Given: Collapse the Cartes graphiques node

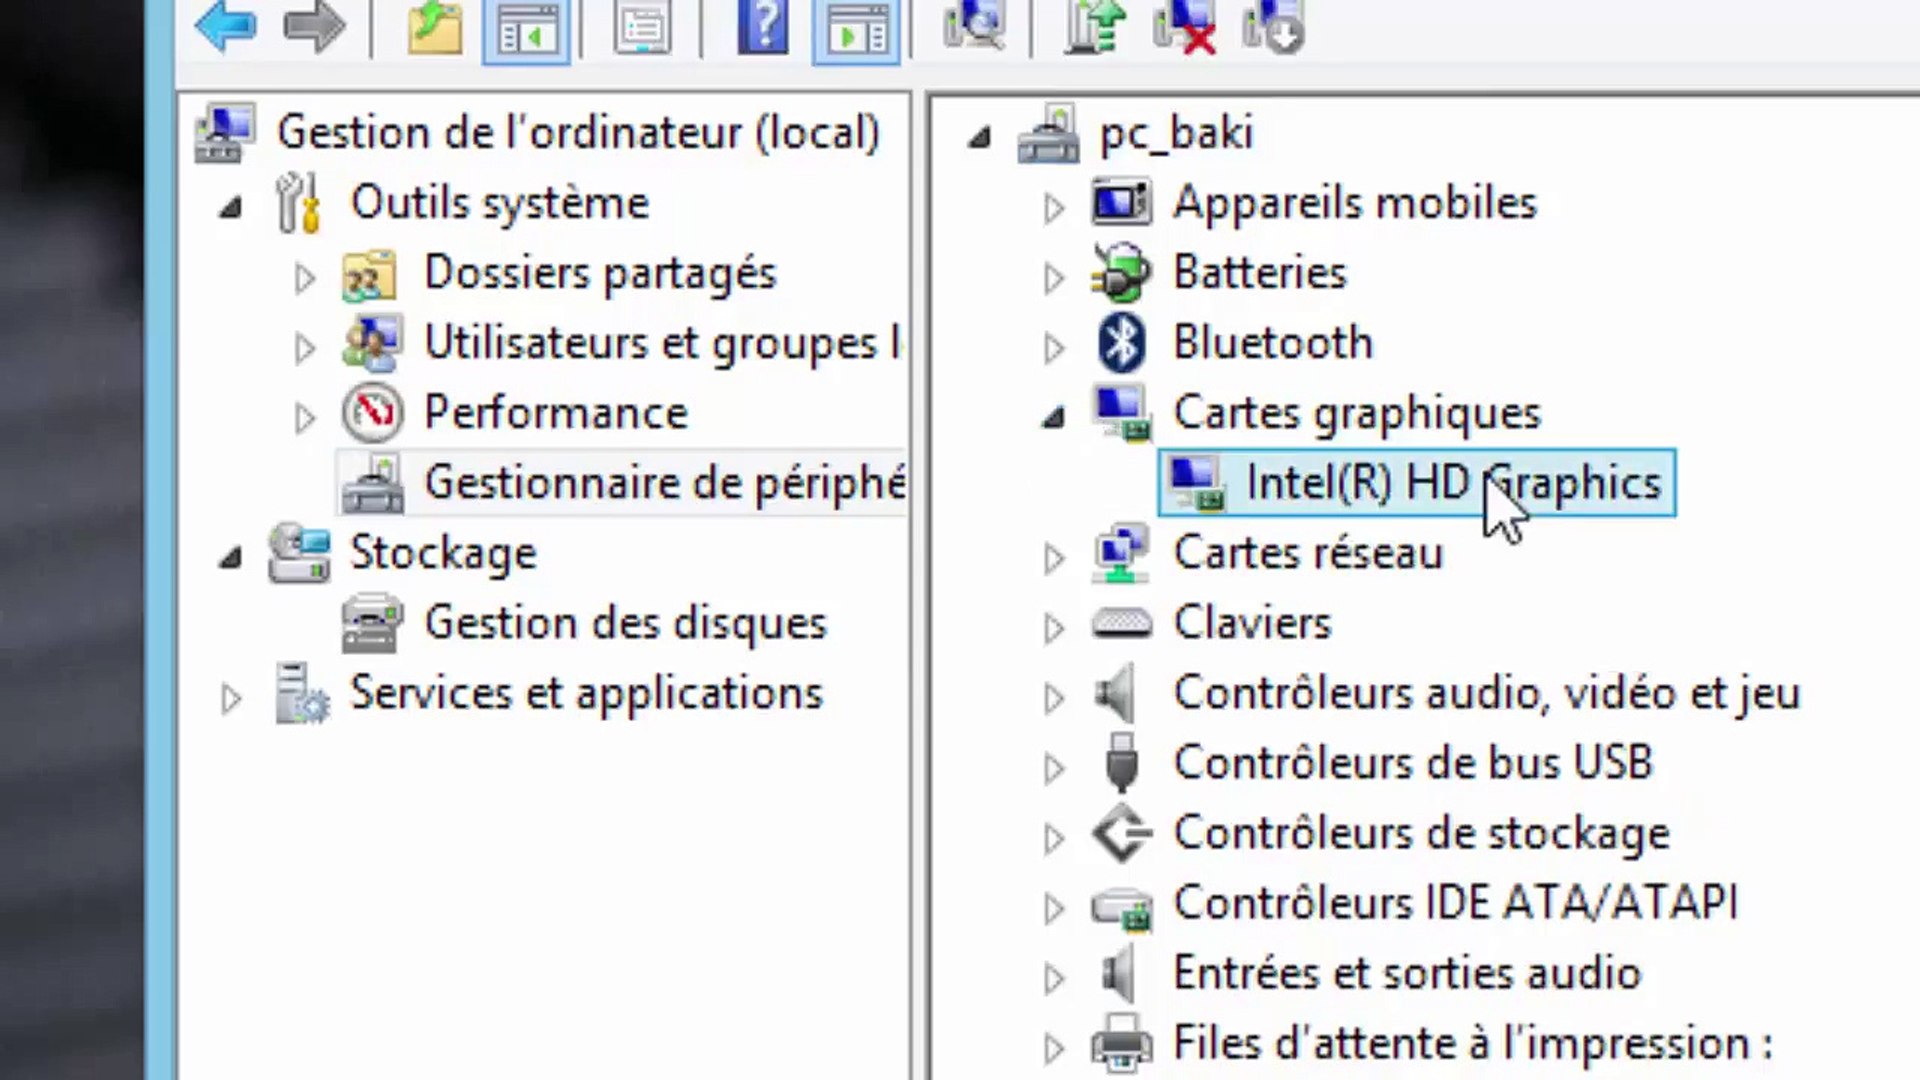Looking at the screenshot, I should point(1053,418).
